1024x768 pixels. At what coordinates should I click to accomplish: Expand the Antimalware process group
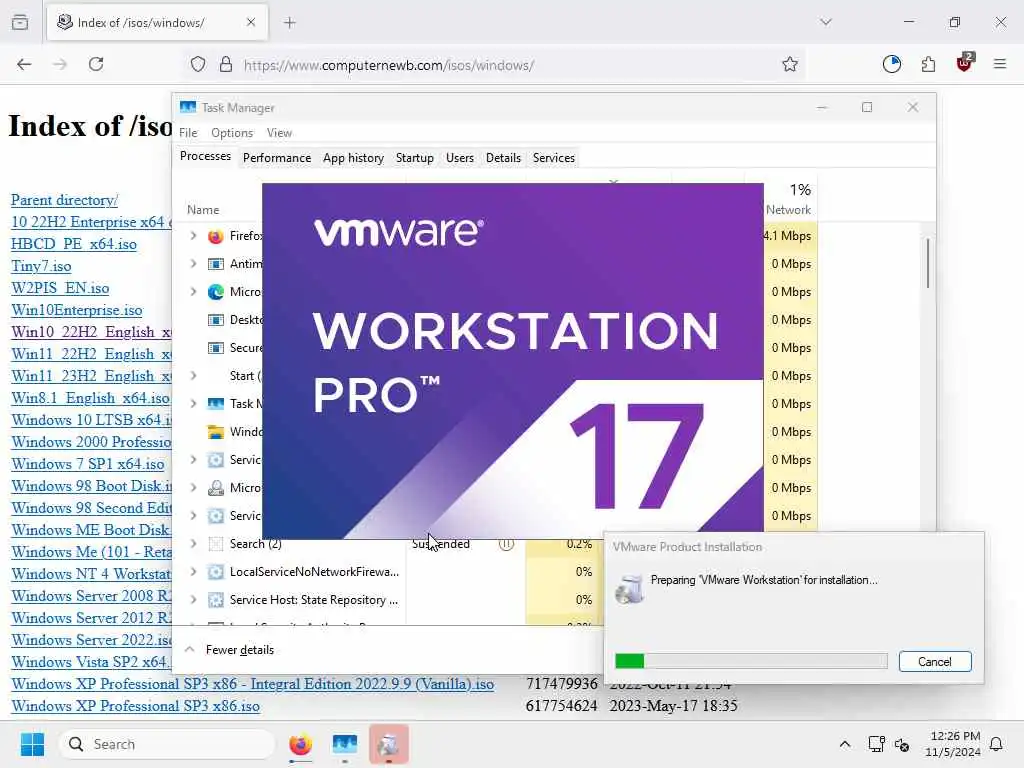tap(193, 264)
